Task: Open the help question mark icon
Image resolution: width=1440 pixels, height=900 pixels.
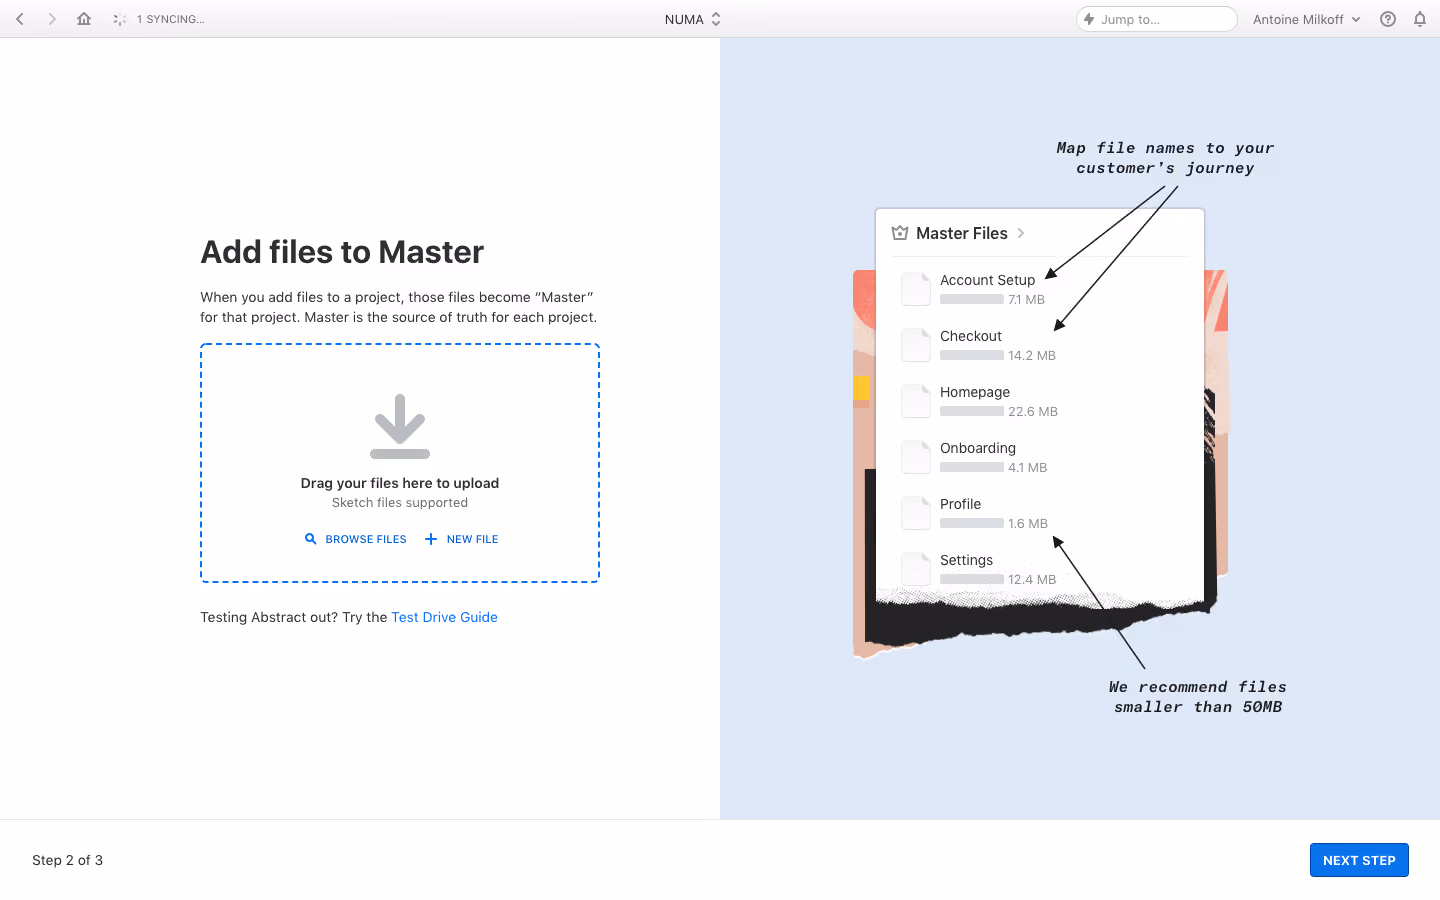Action: click(1388, 19)
